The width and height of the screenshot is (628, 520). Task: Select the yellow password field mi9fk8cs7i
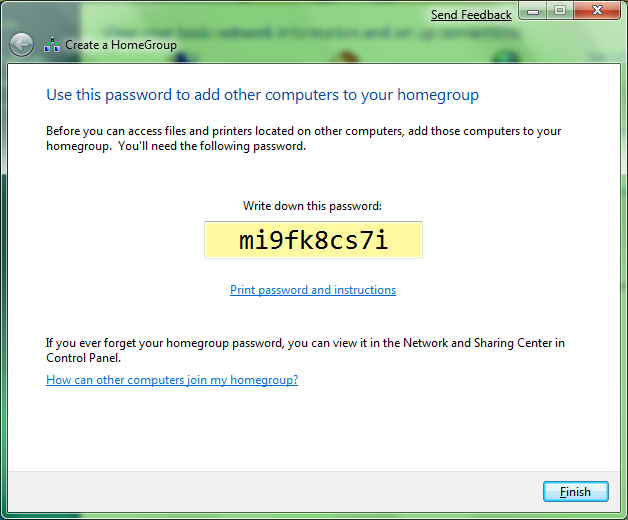[x=313, y=240]
